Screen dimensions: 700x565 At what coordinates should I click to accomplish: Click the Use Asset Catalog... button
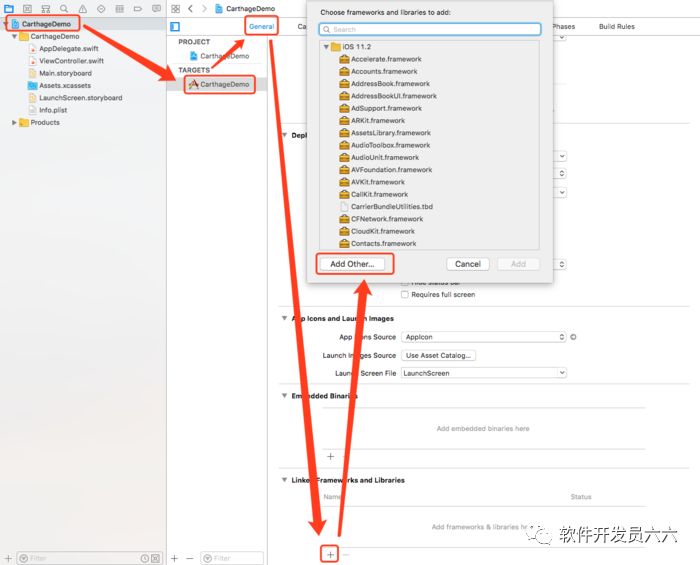(x=438, y=355)
